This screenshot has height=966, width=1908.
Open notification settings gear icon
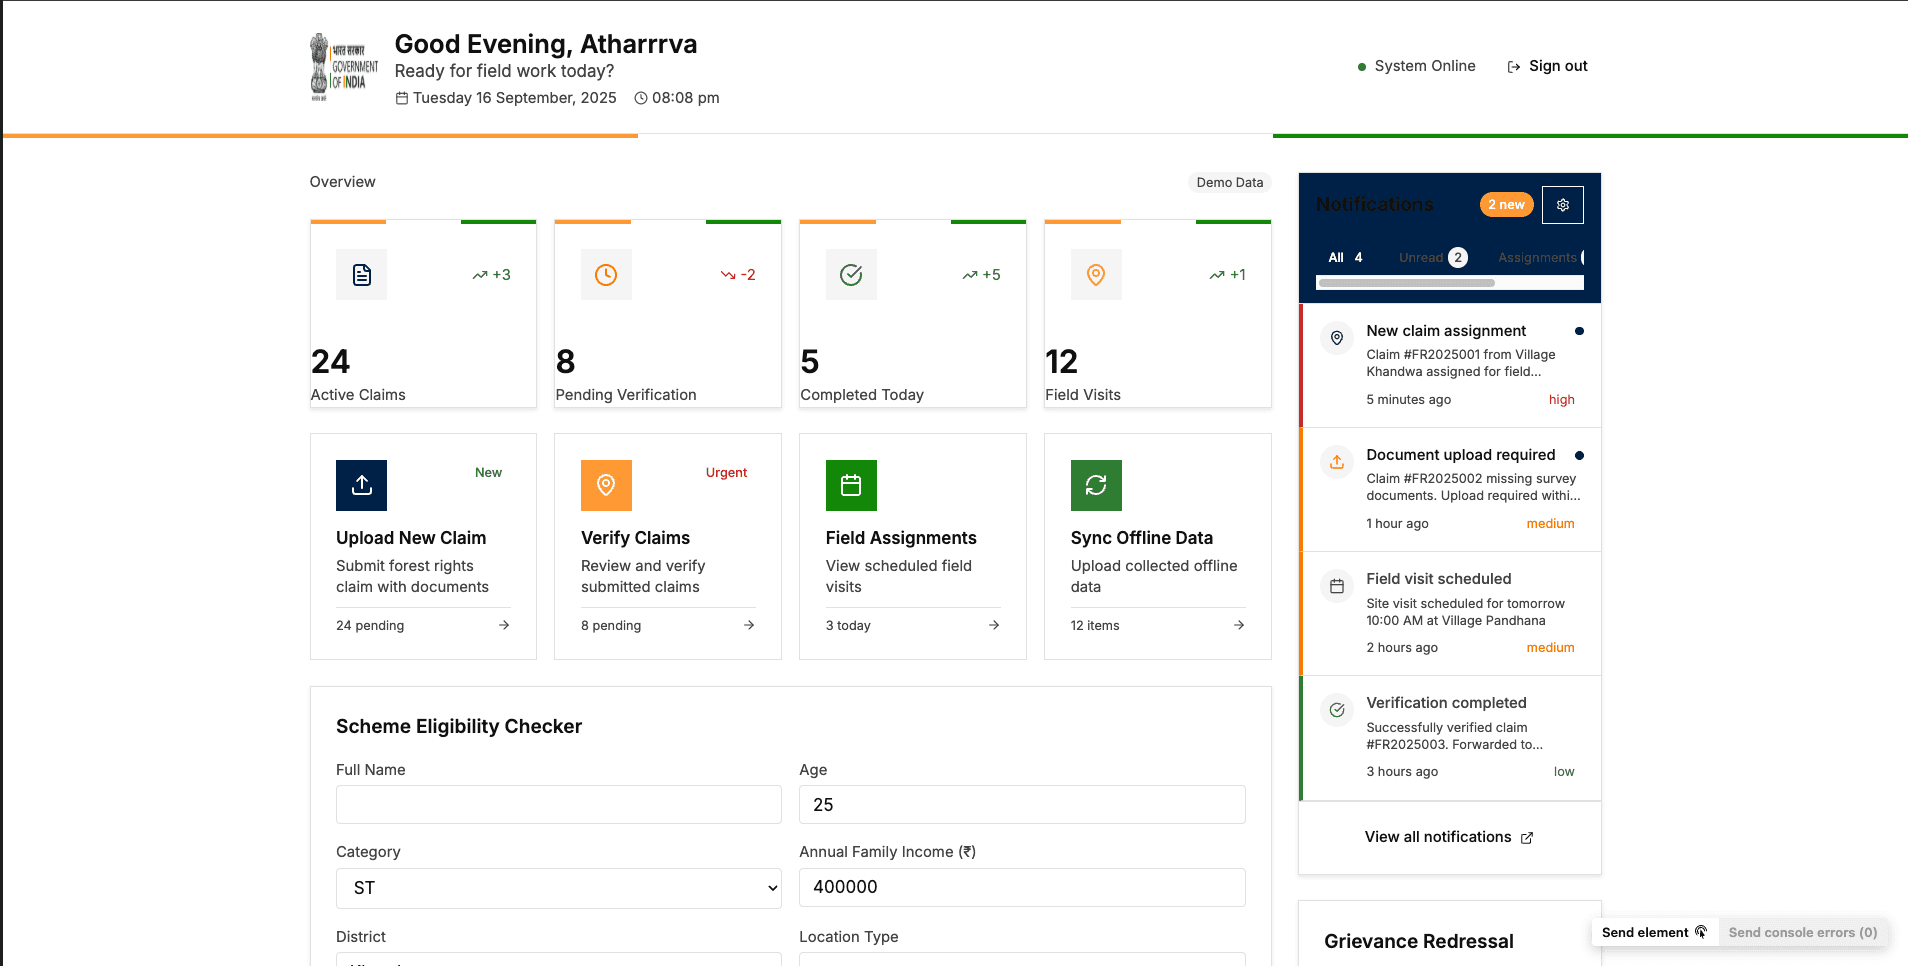click(x=1563, y=205)
